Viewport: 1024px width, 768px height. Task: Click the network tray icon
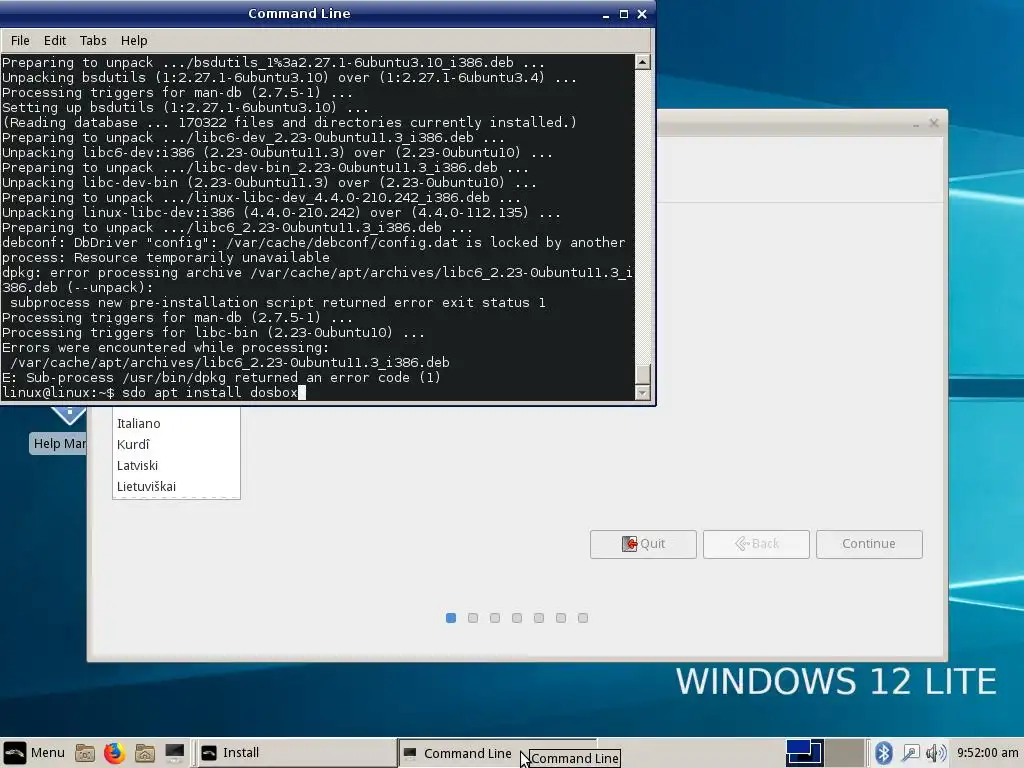(x=910, y=753)
